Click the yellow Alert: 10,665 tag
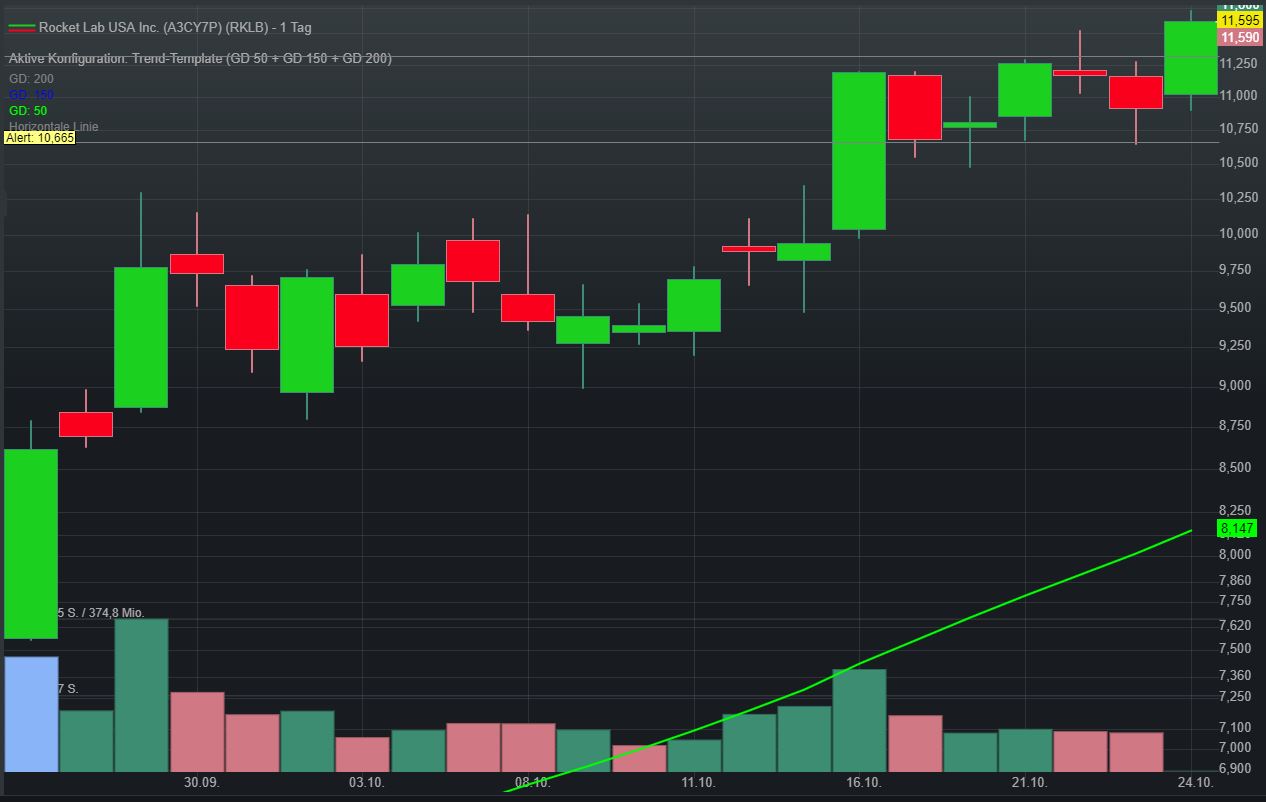 40,138
